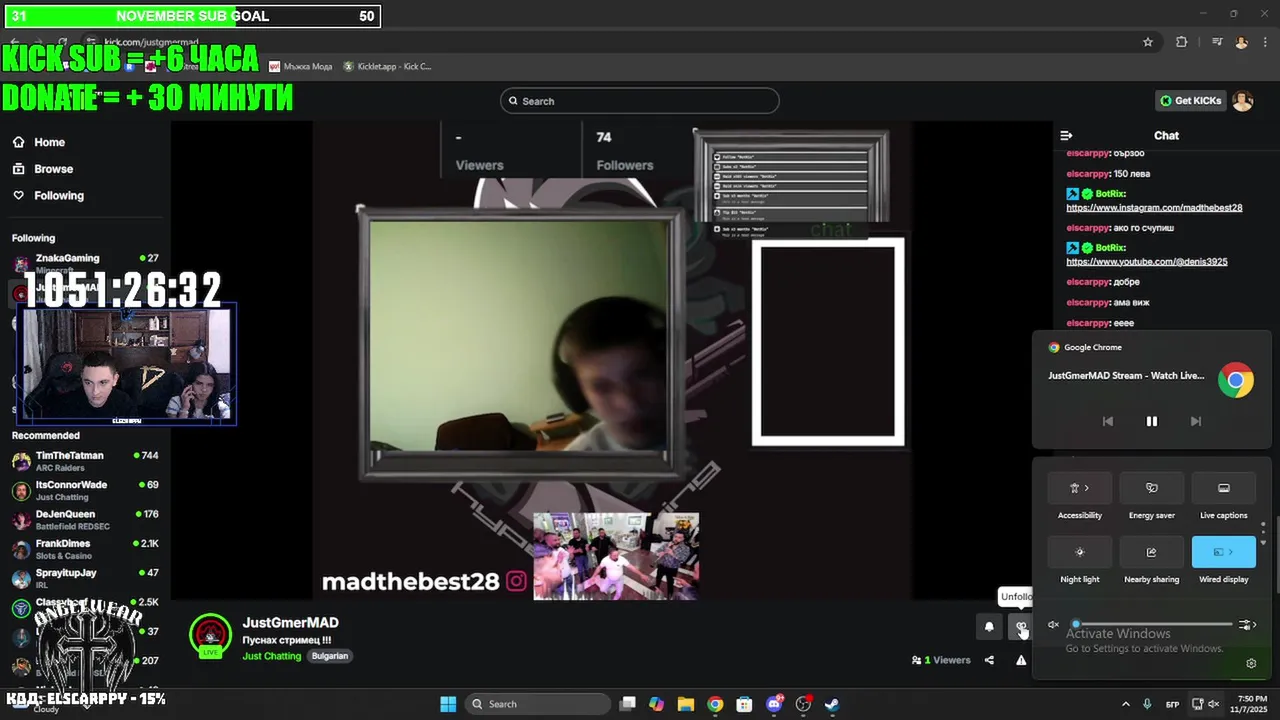Open Chrome media control icon
The width and height of the screenshot is (1280, 720).
1216,42
